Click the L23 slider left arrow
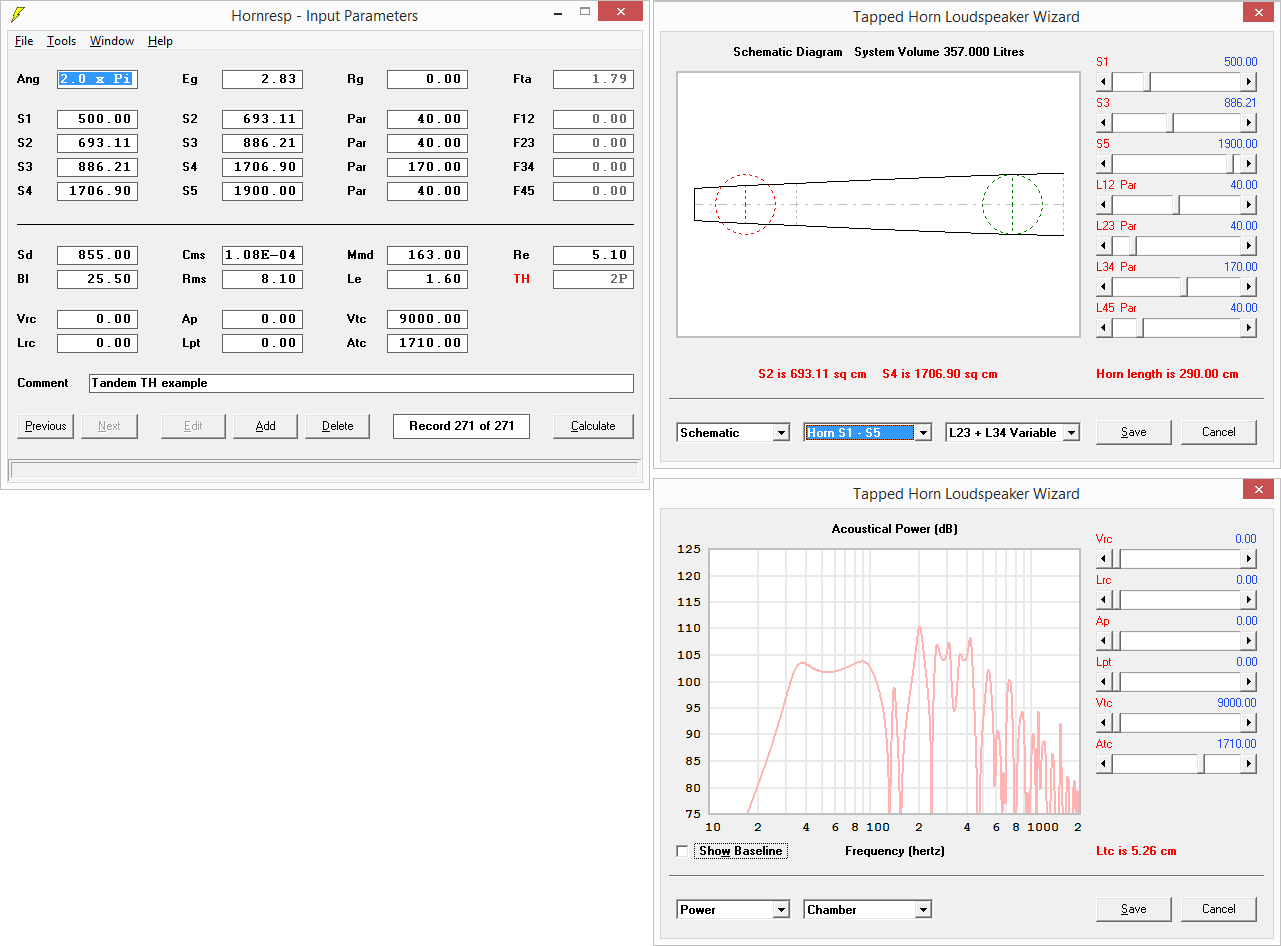The image size is (1281, 946). 1105,246
